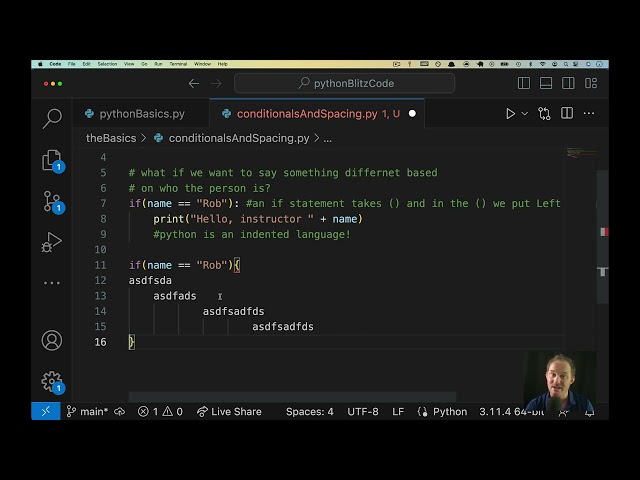Click the code minimap at editor top right
This screenshot has height=480, width=640.
tap(581, 152)
